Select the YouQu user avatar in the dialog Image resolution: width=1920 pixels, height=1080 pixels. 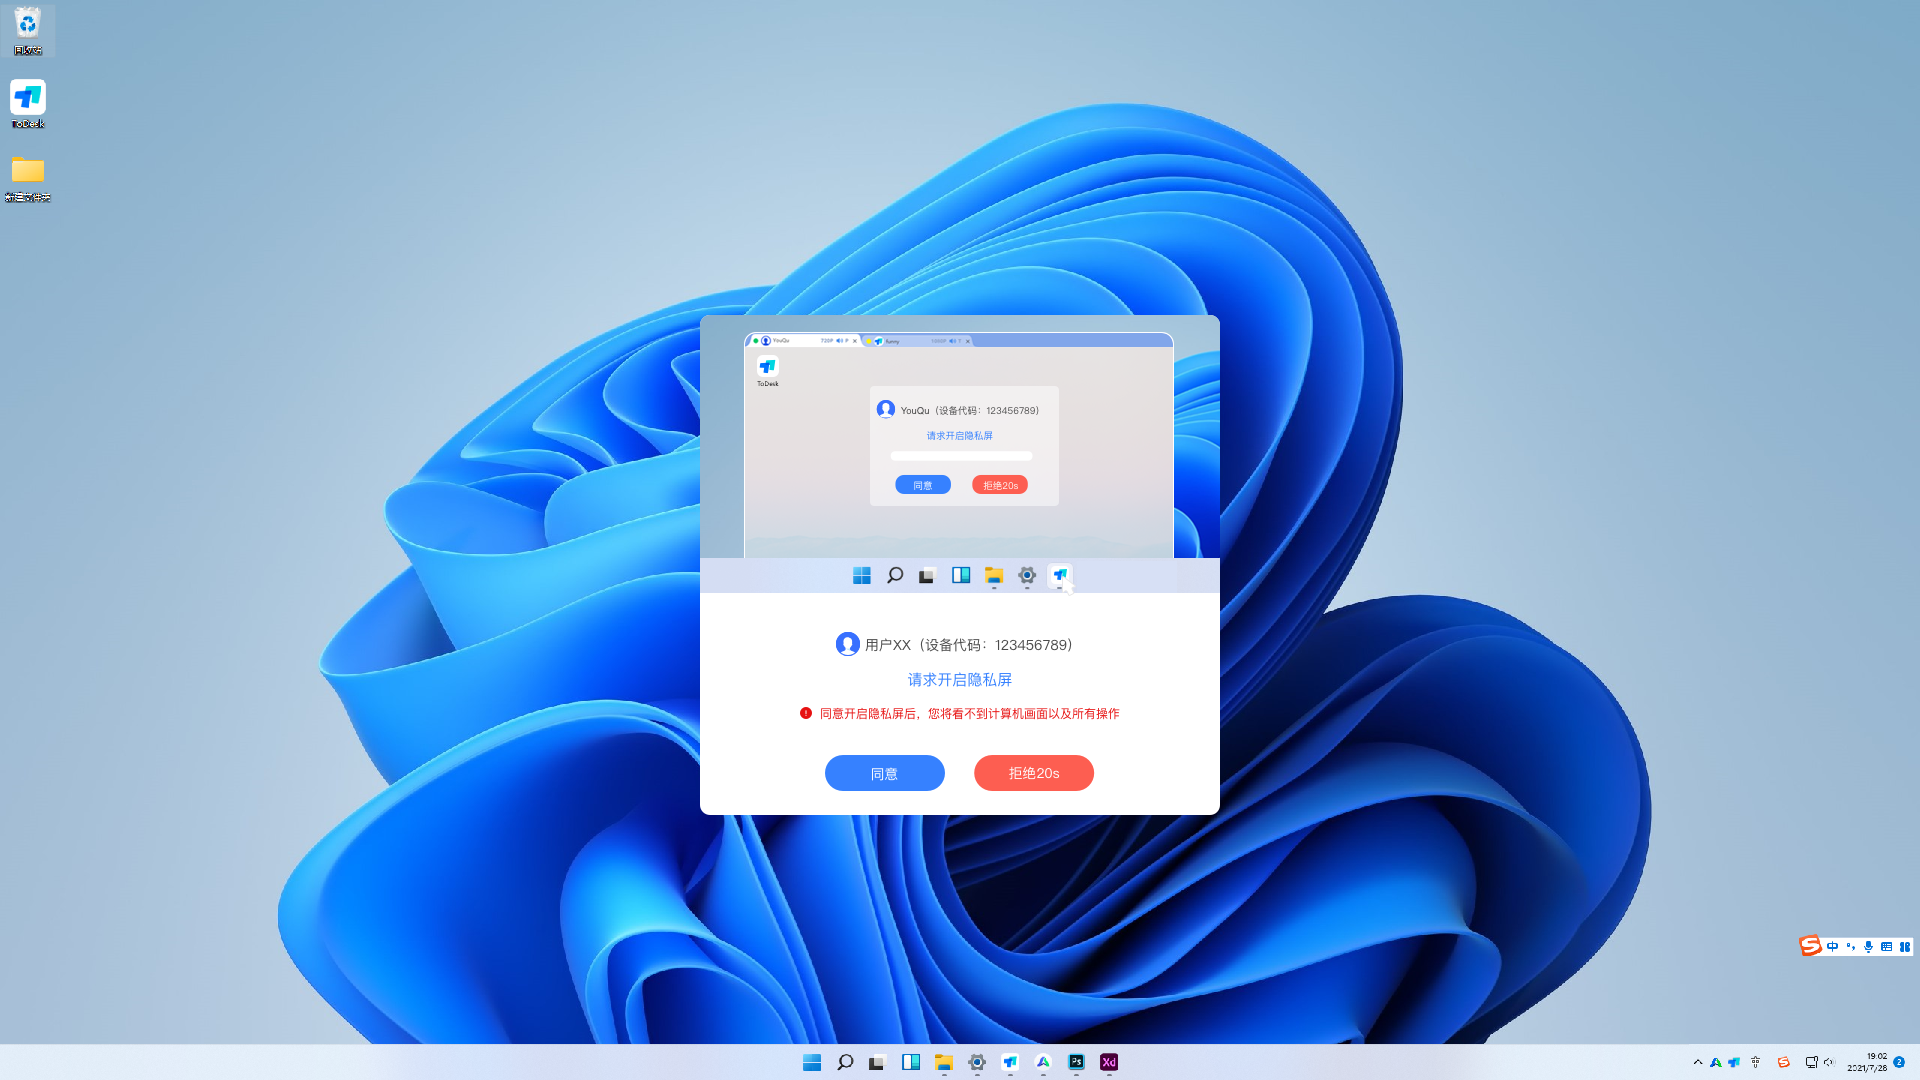click(x=885, y=409)
